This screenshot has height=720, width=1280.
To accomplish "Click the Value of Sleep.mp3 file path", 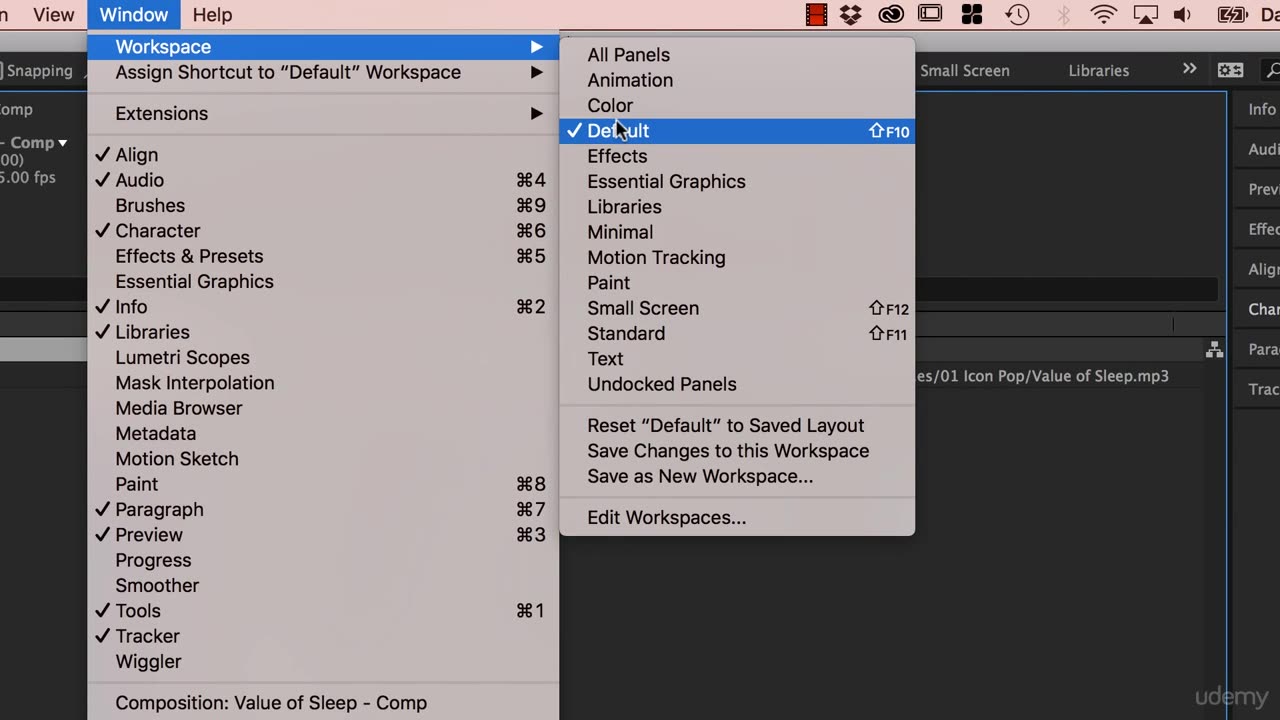I will (1042, 376).
